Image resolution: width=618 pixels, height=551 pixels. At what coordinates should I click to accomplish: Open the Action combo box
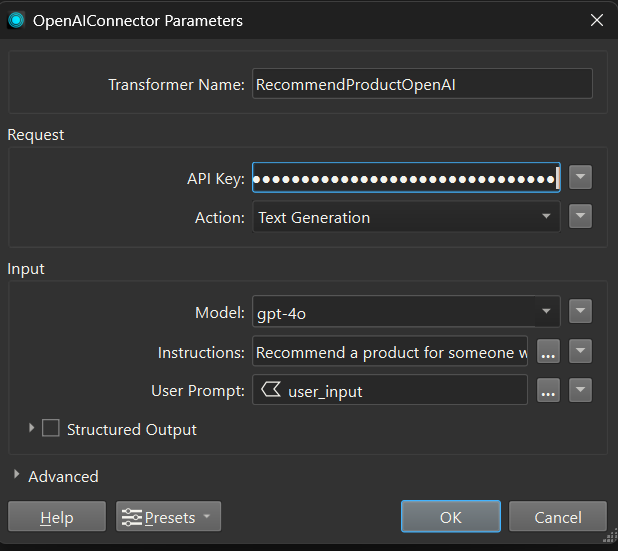coord(406,217)
